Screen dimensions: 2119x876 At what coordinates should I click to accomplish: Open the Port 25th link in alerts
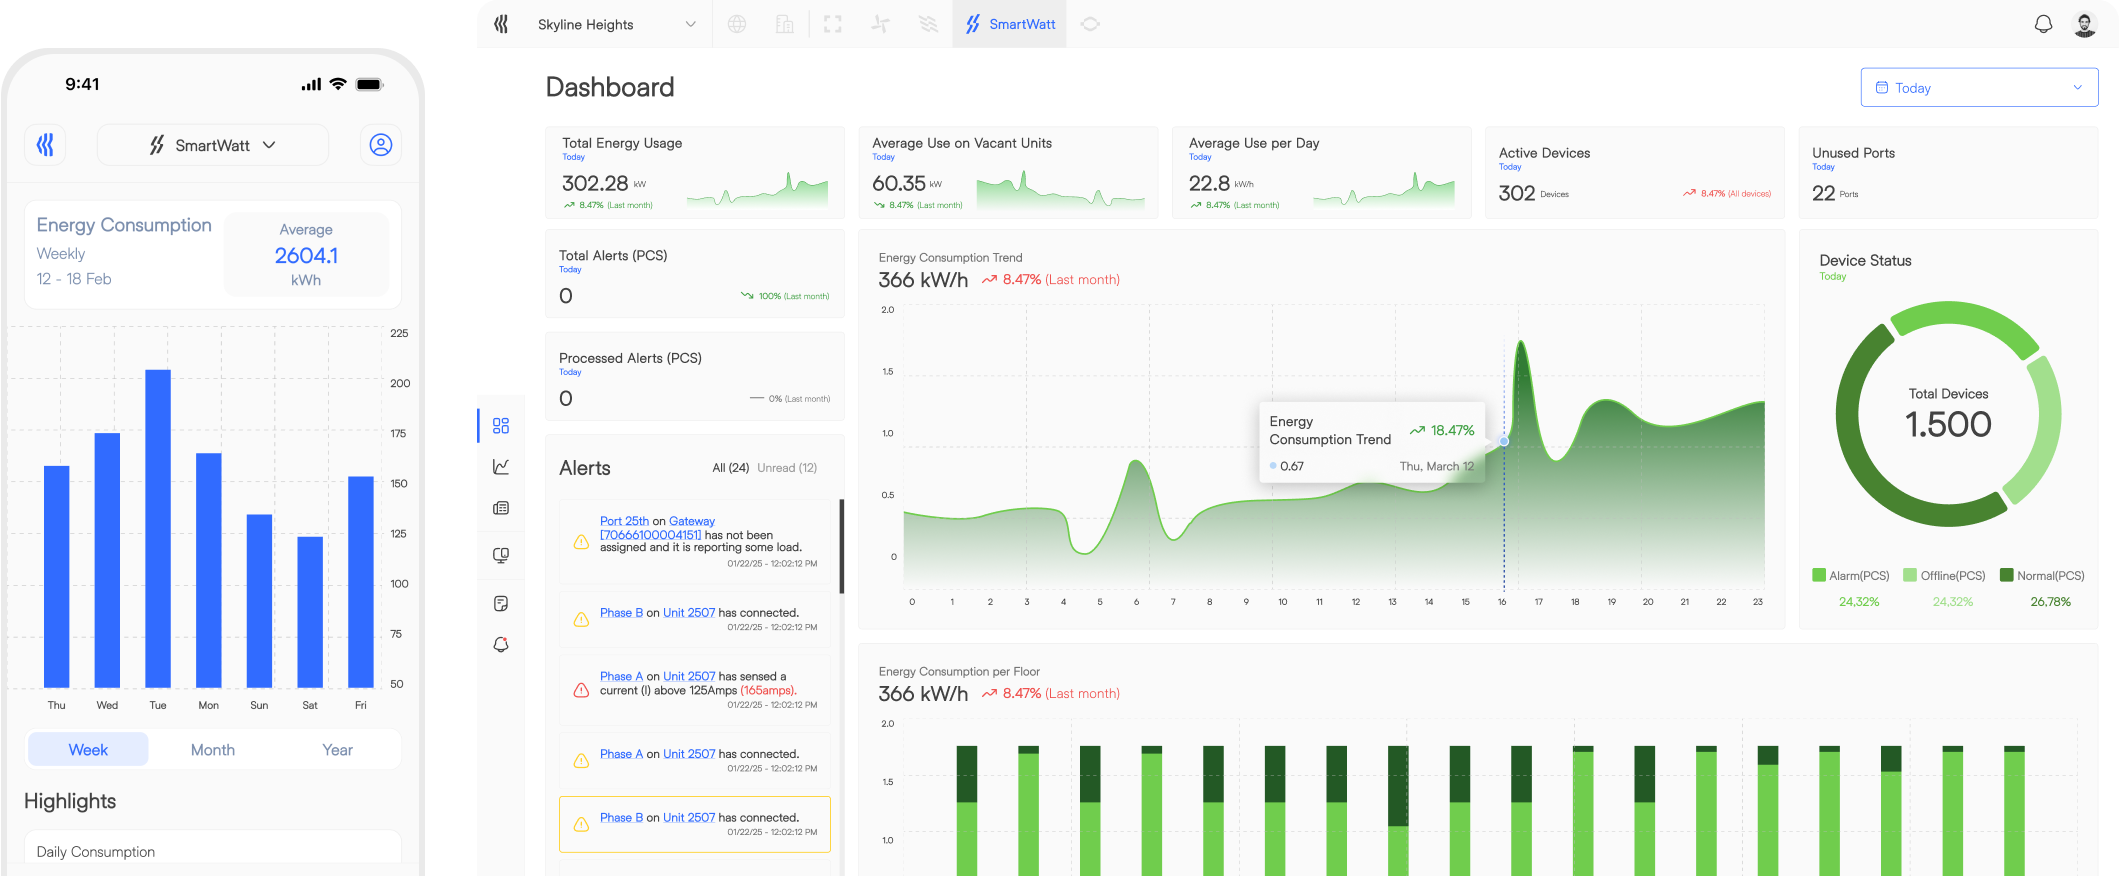point(624,521)
